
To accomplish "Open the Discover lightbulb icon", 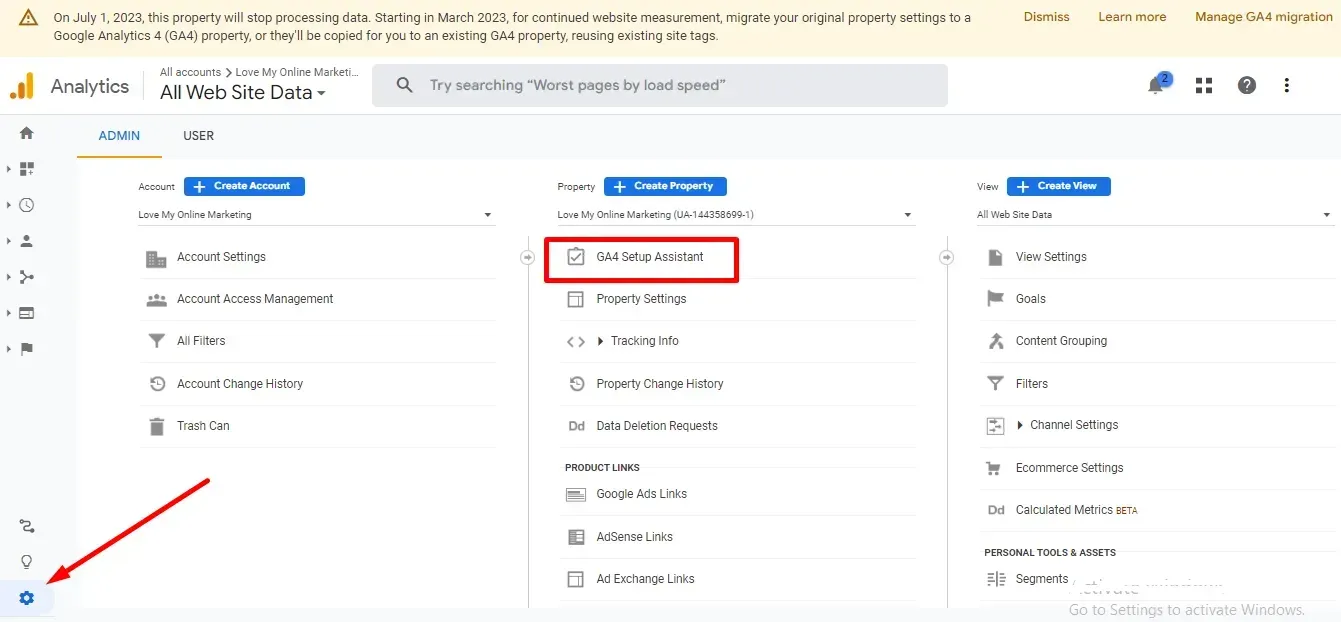I will 27,562.
